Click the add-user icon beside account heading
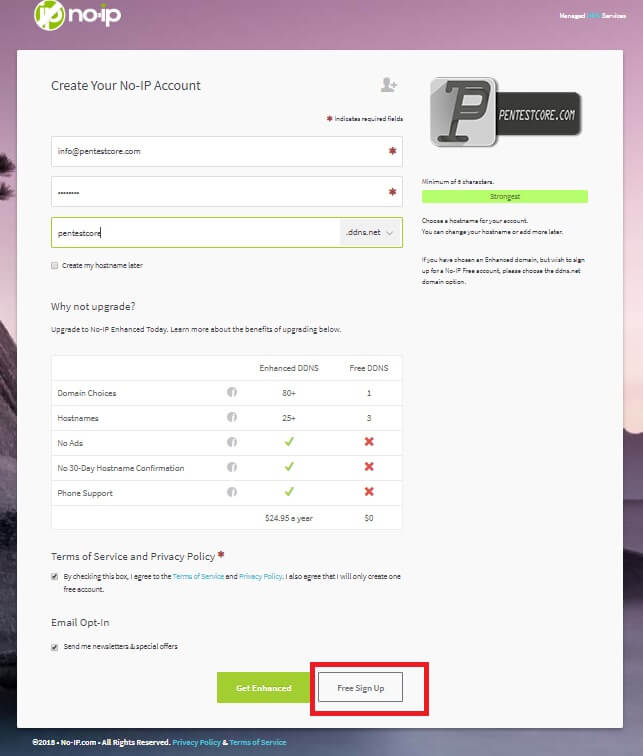Viewport: 643px width, 756px height. [x=388, y=85]
